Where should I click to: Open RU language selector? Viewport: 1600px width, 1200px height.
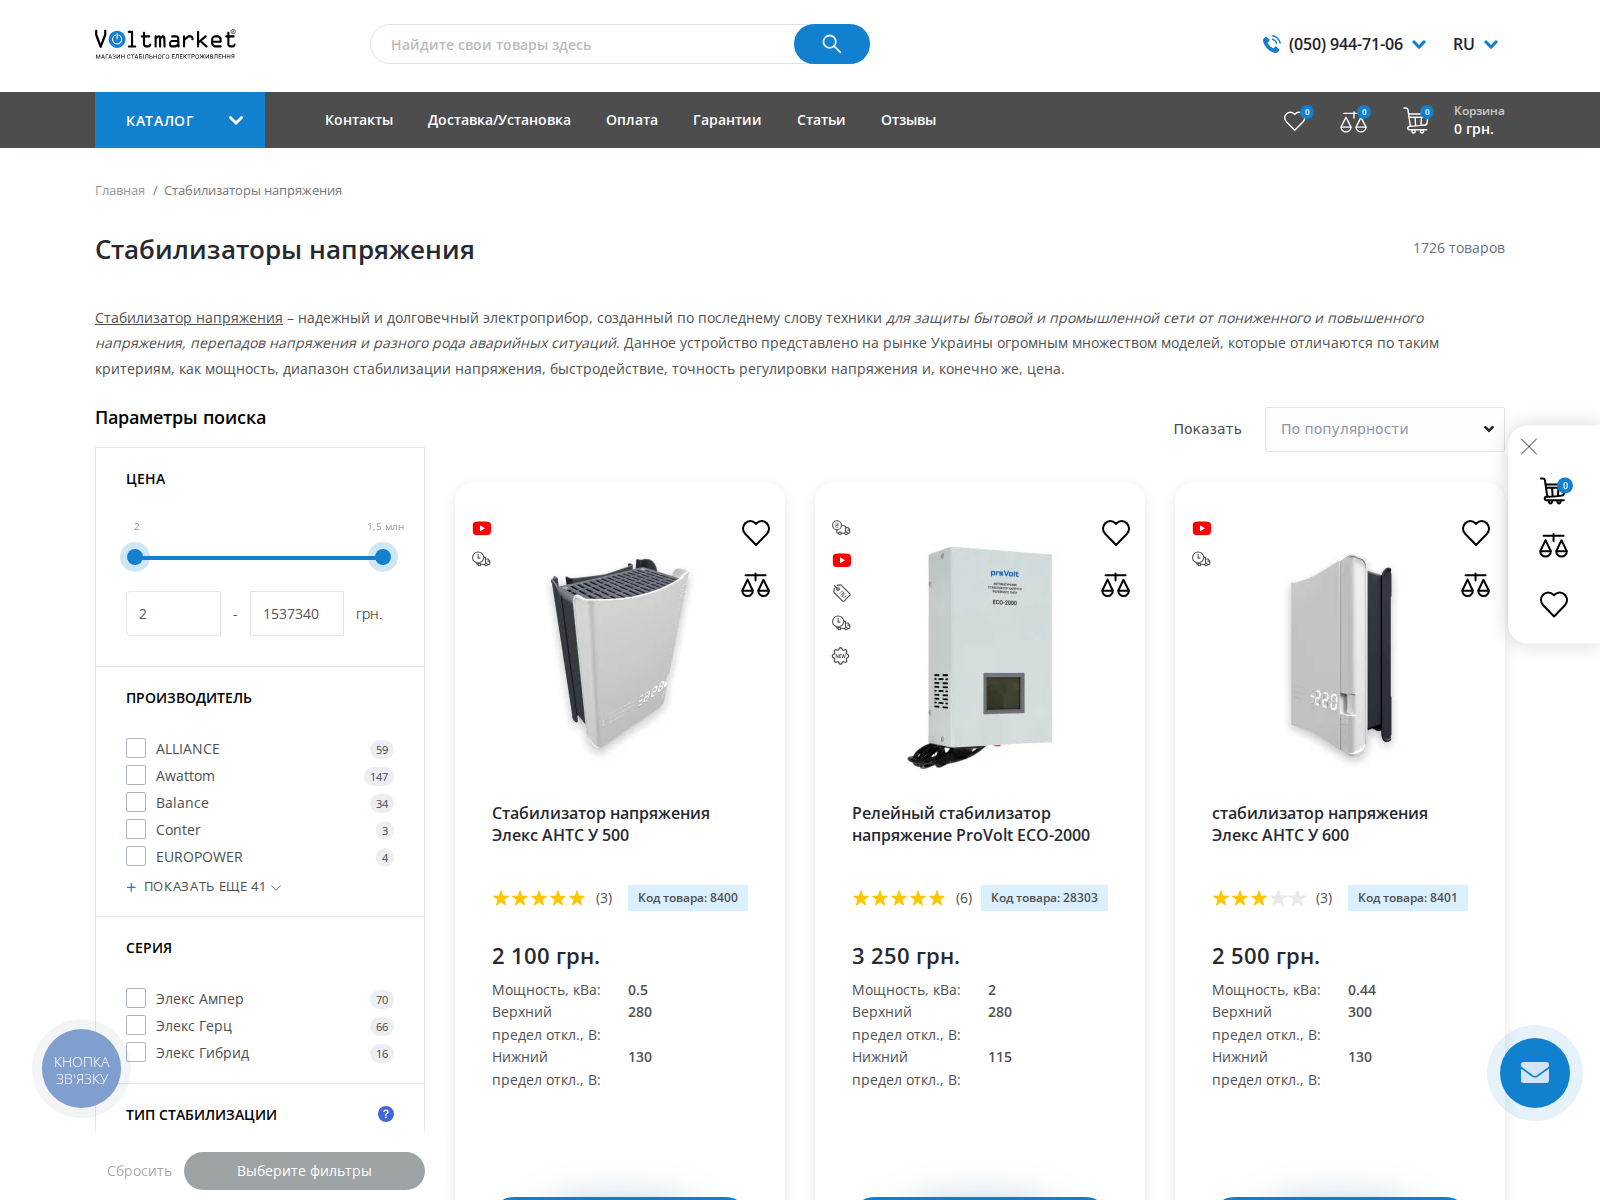(x=1476, y=44)
